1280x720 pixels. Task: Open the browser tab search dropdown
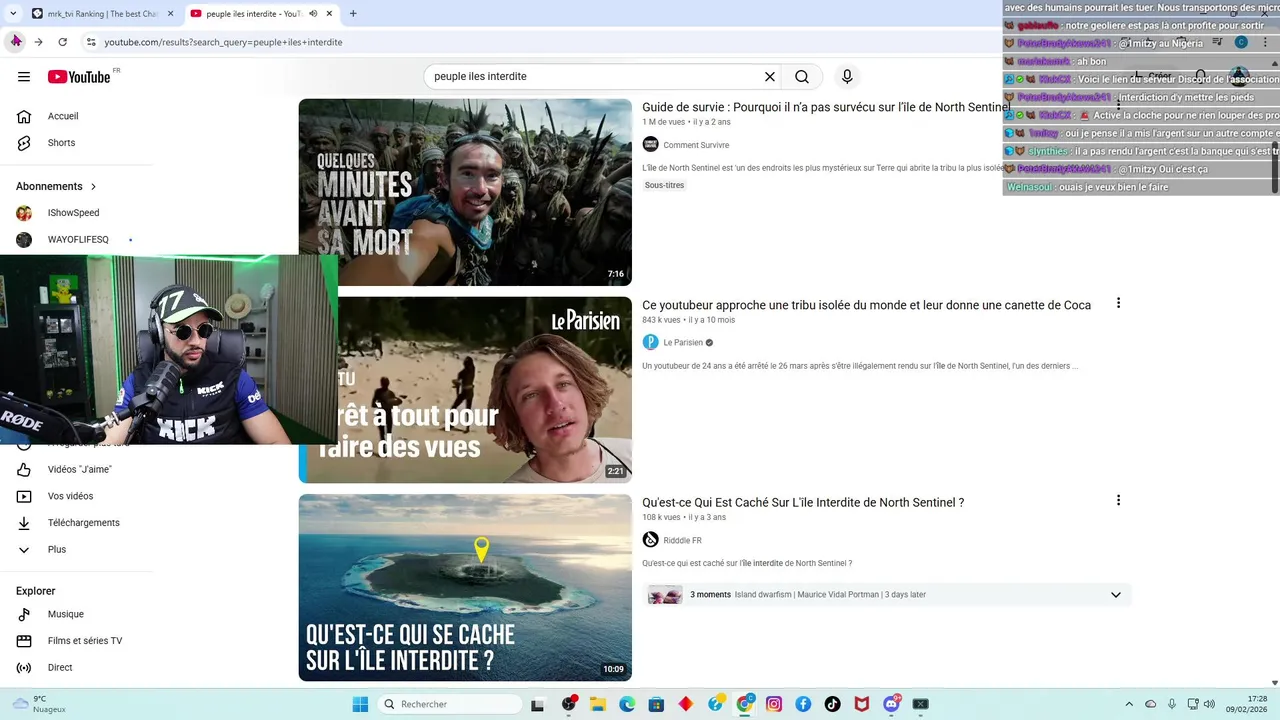point(15,14)
